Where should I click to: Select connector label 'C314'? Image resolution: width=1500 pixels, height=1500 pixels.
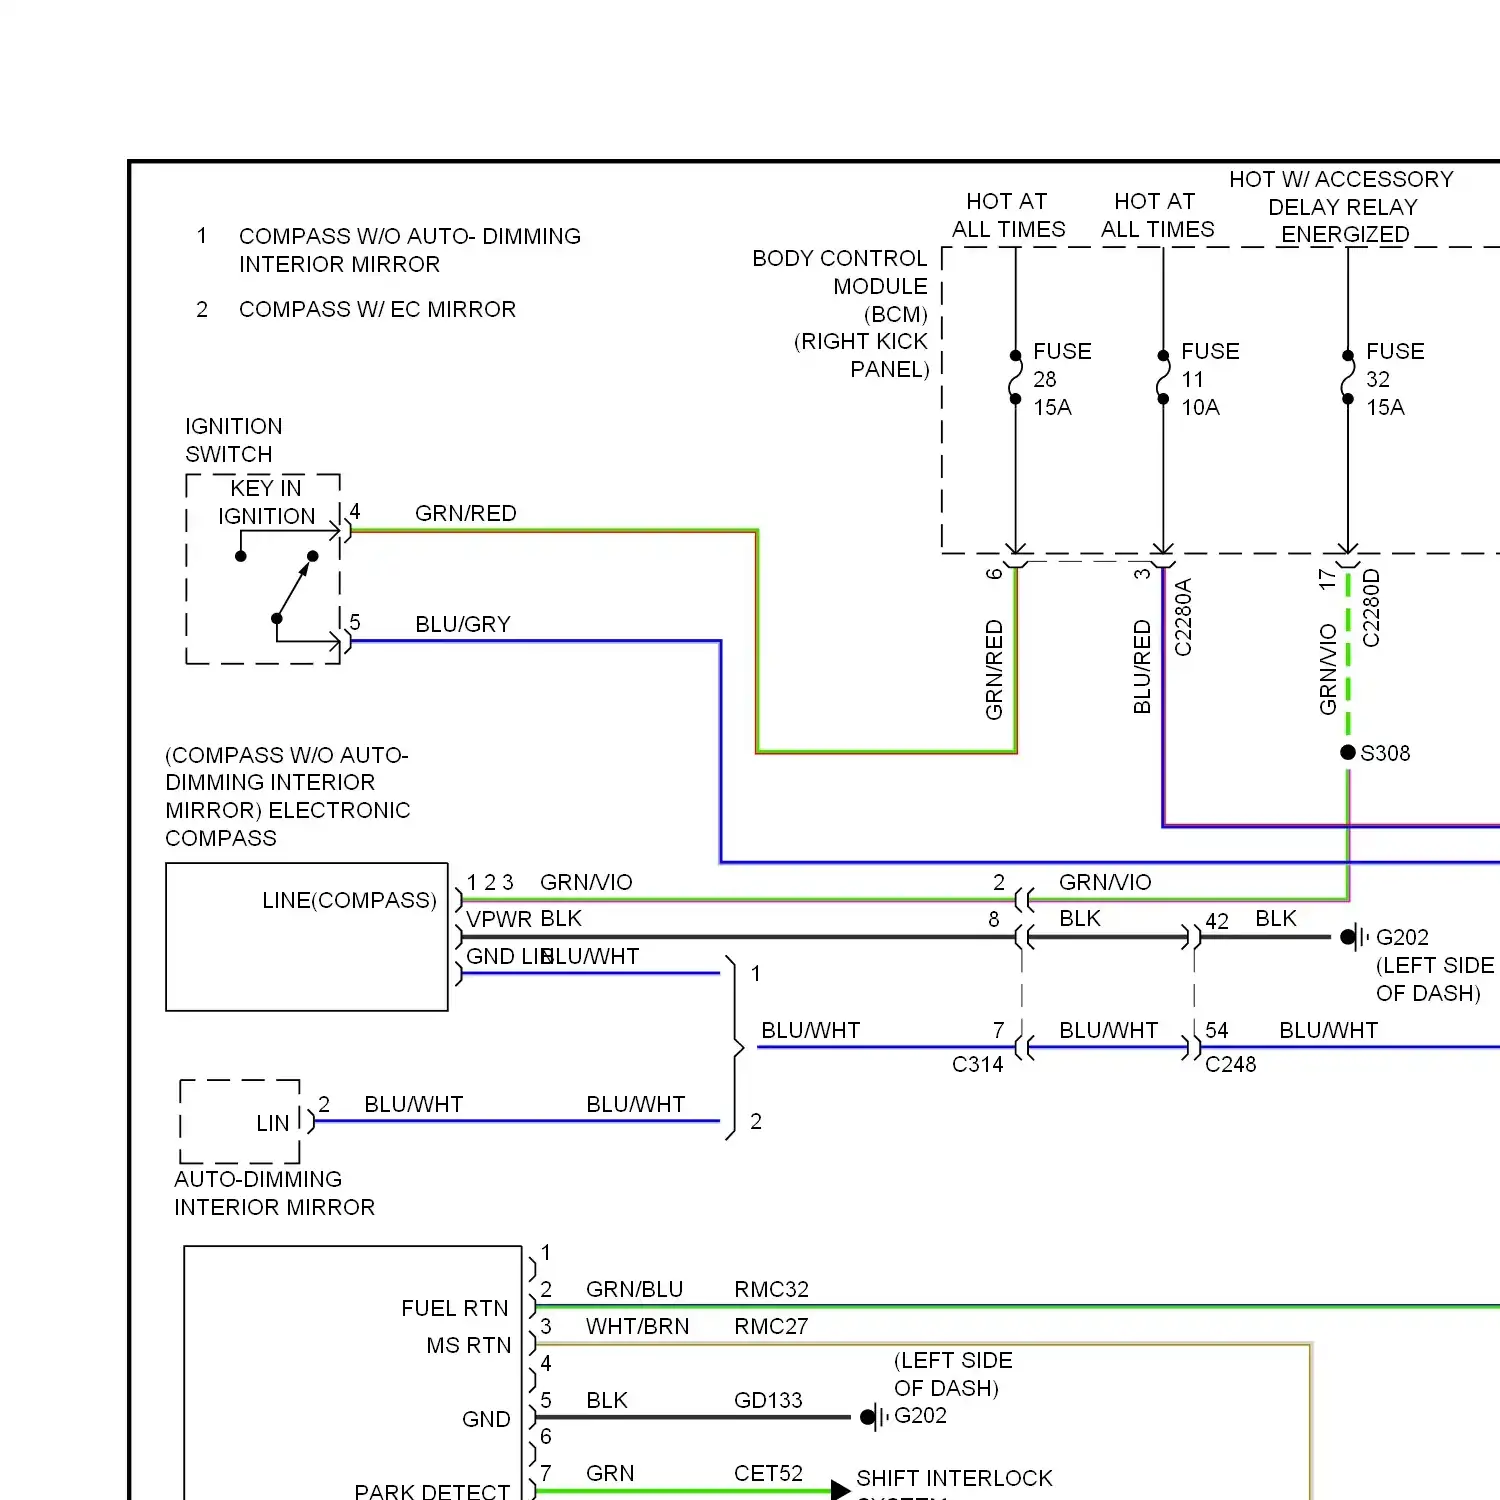(x=978, y=1064)
